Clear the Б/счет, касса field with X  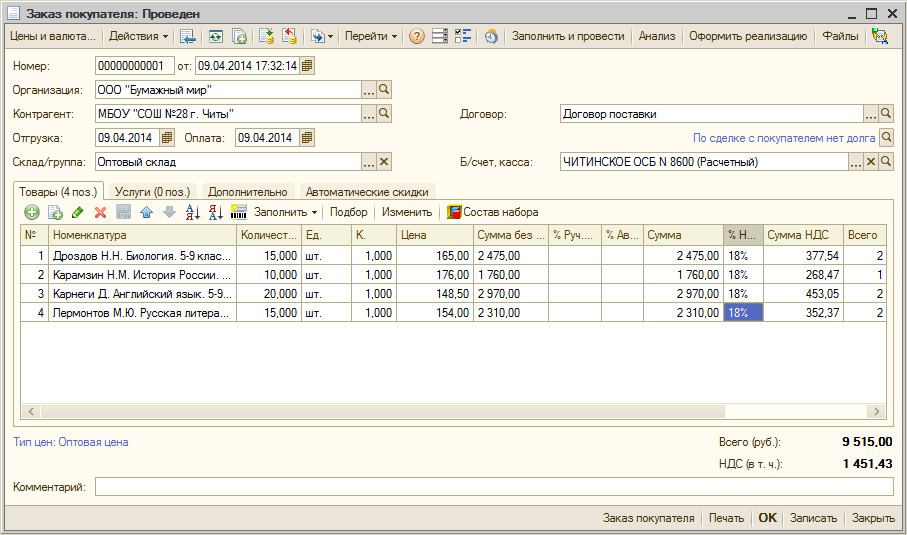click(871, 162)
